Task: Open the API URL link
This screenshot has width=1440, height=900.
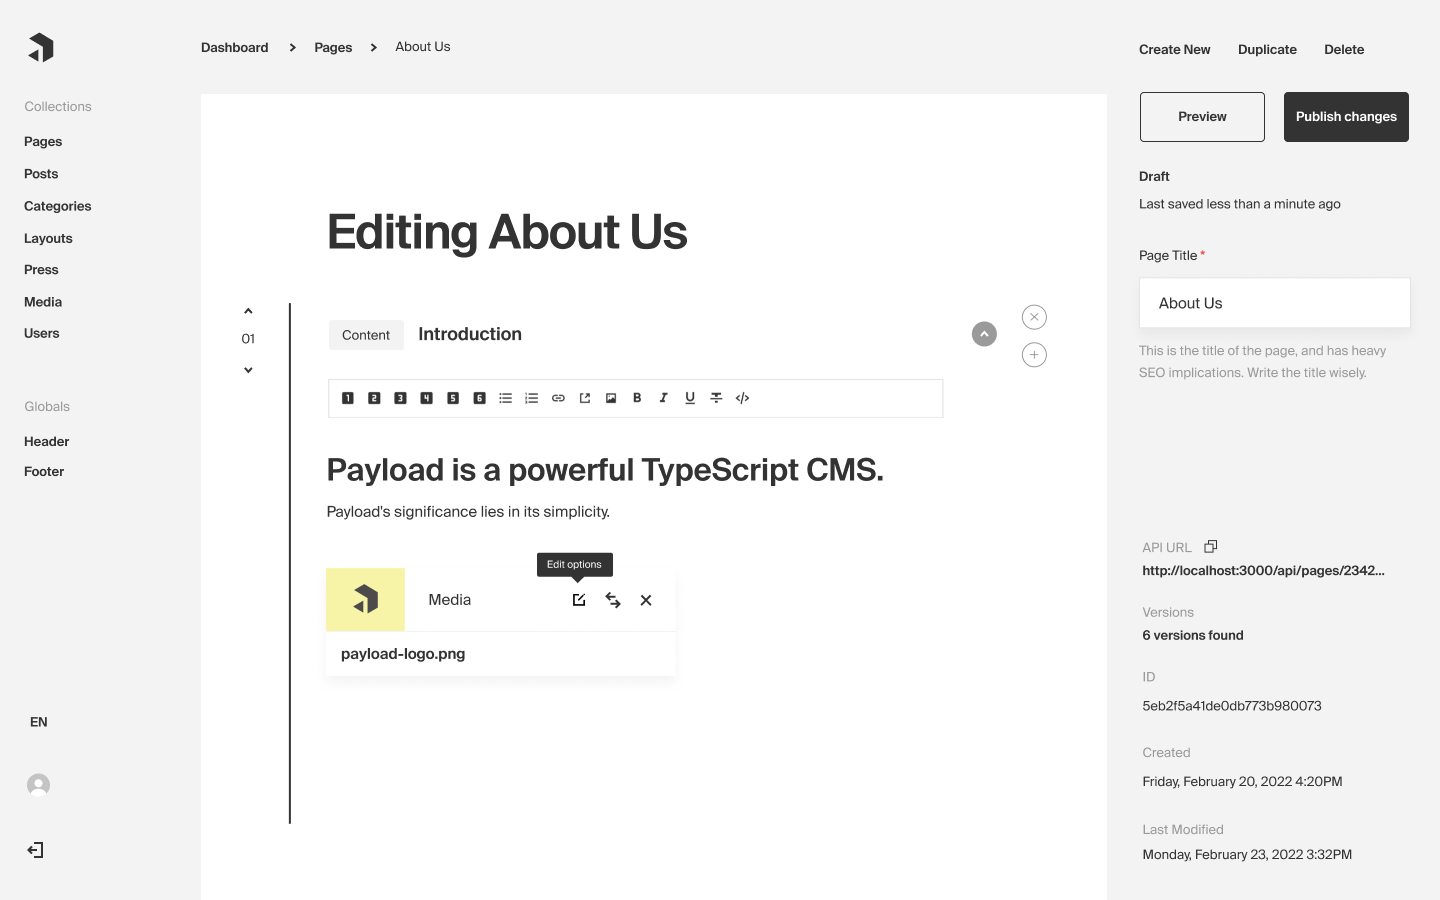Action: pos(1263,571)
